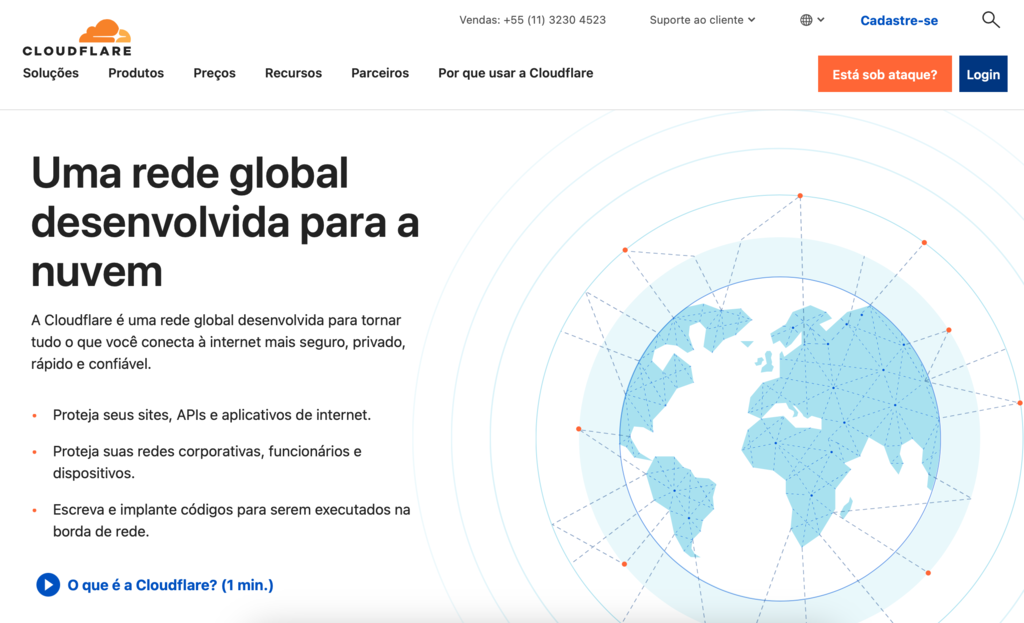Viewport: 1024px width, 623px height.
Task: Open the Produtos menu
Action: (135, 73)
